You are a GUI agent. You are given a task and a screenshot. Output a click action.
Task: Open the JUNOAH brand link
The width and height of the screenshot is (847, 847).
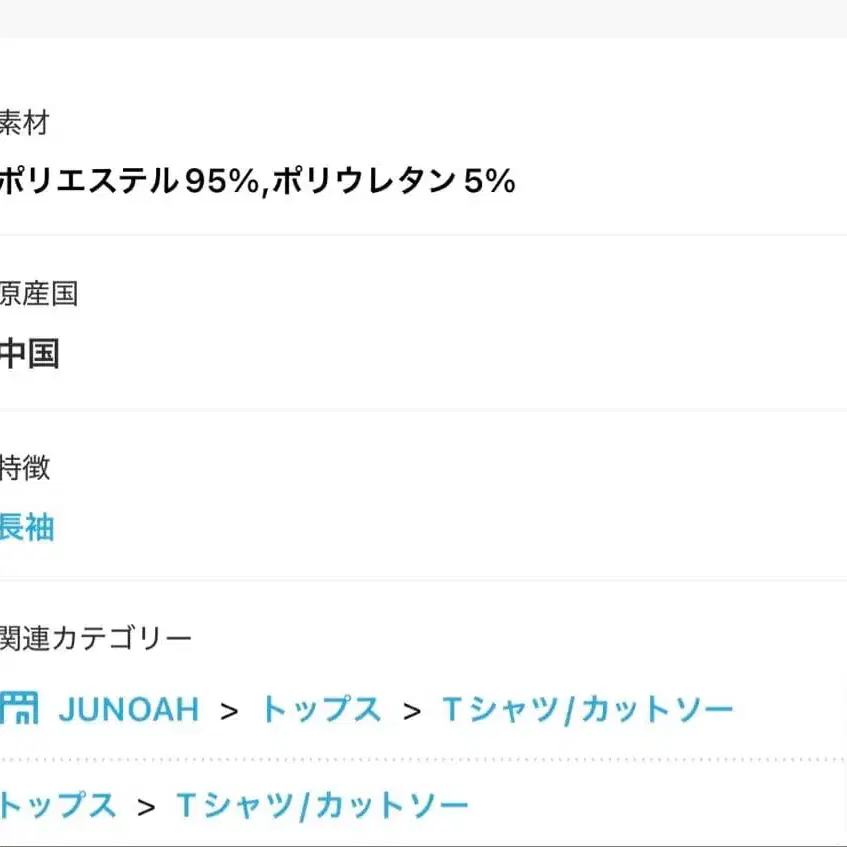tap(128, 710)
